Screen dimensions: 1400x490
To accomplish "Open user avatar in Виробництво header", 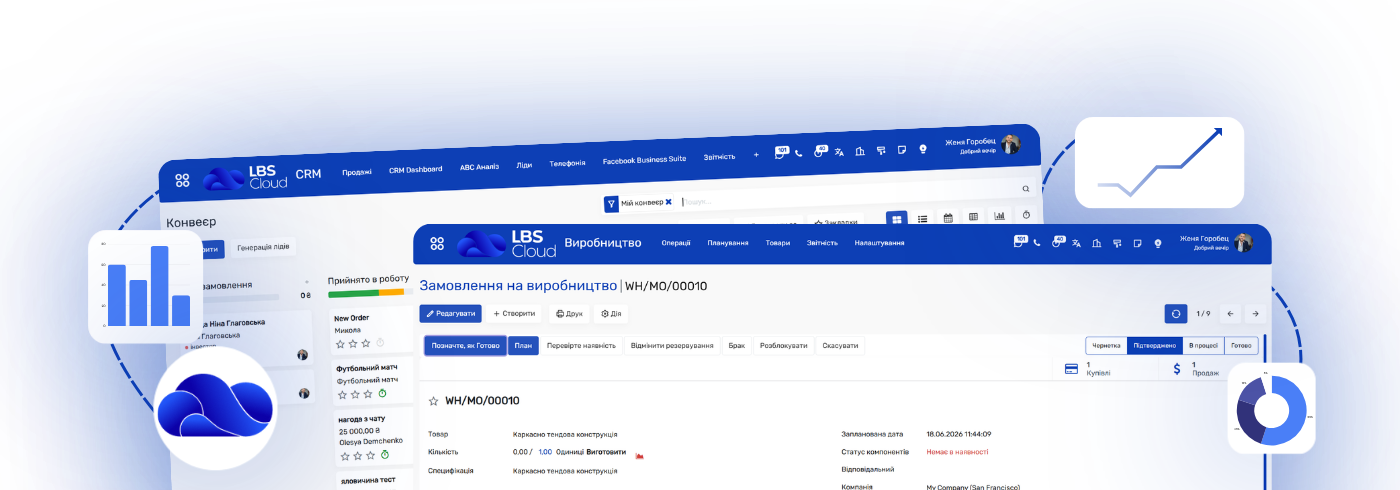I will [x=1243, y=243].
